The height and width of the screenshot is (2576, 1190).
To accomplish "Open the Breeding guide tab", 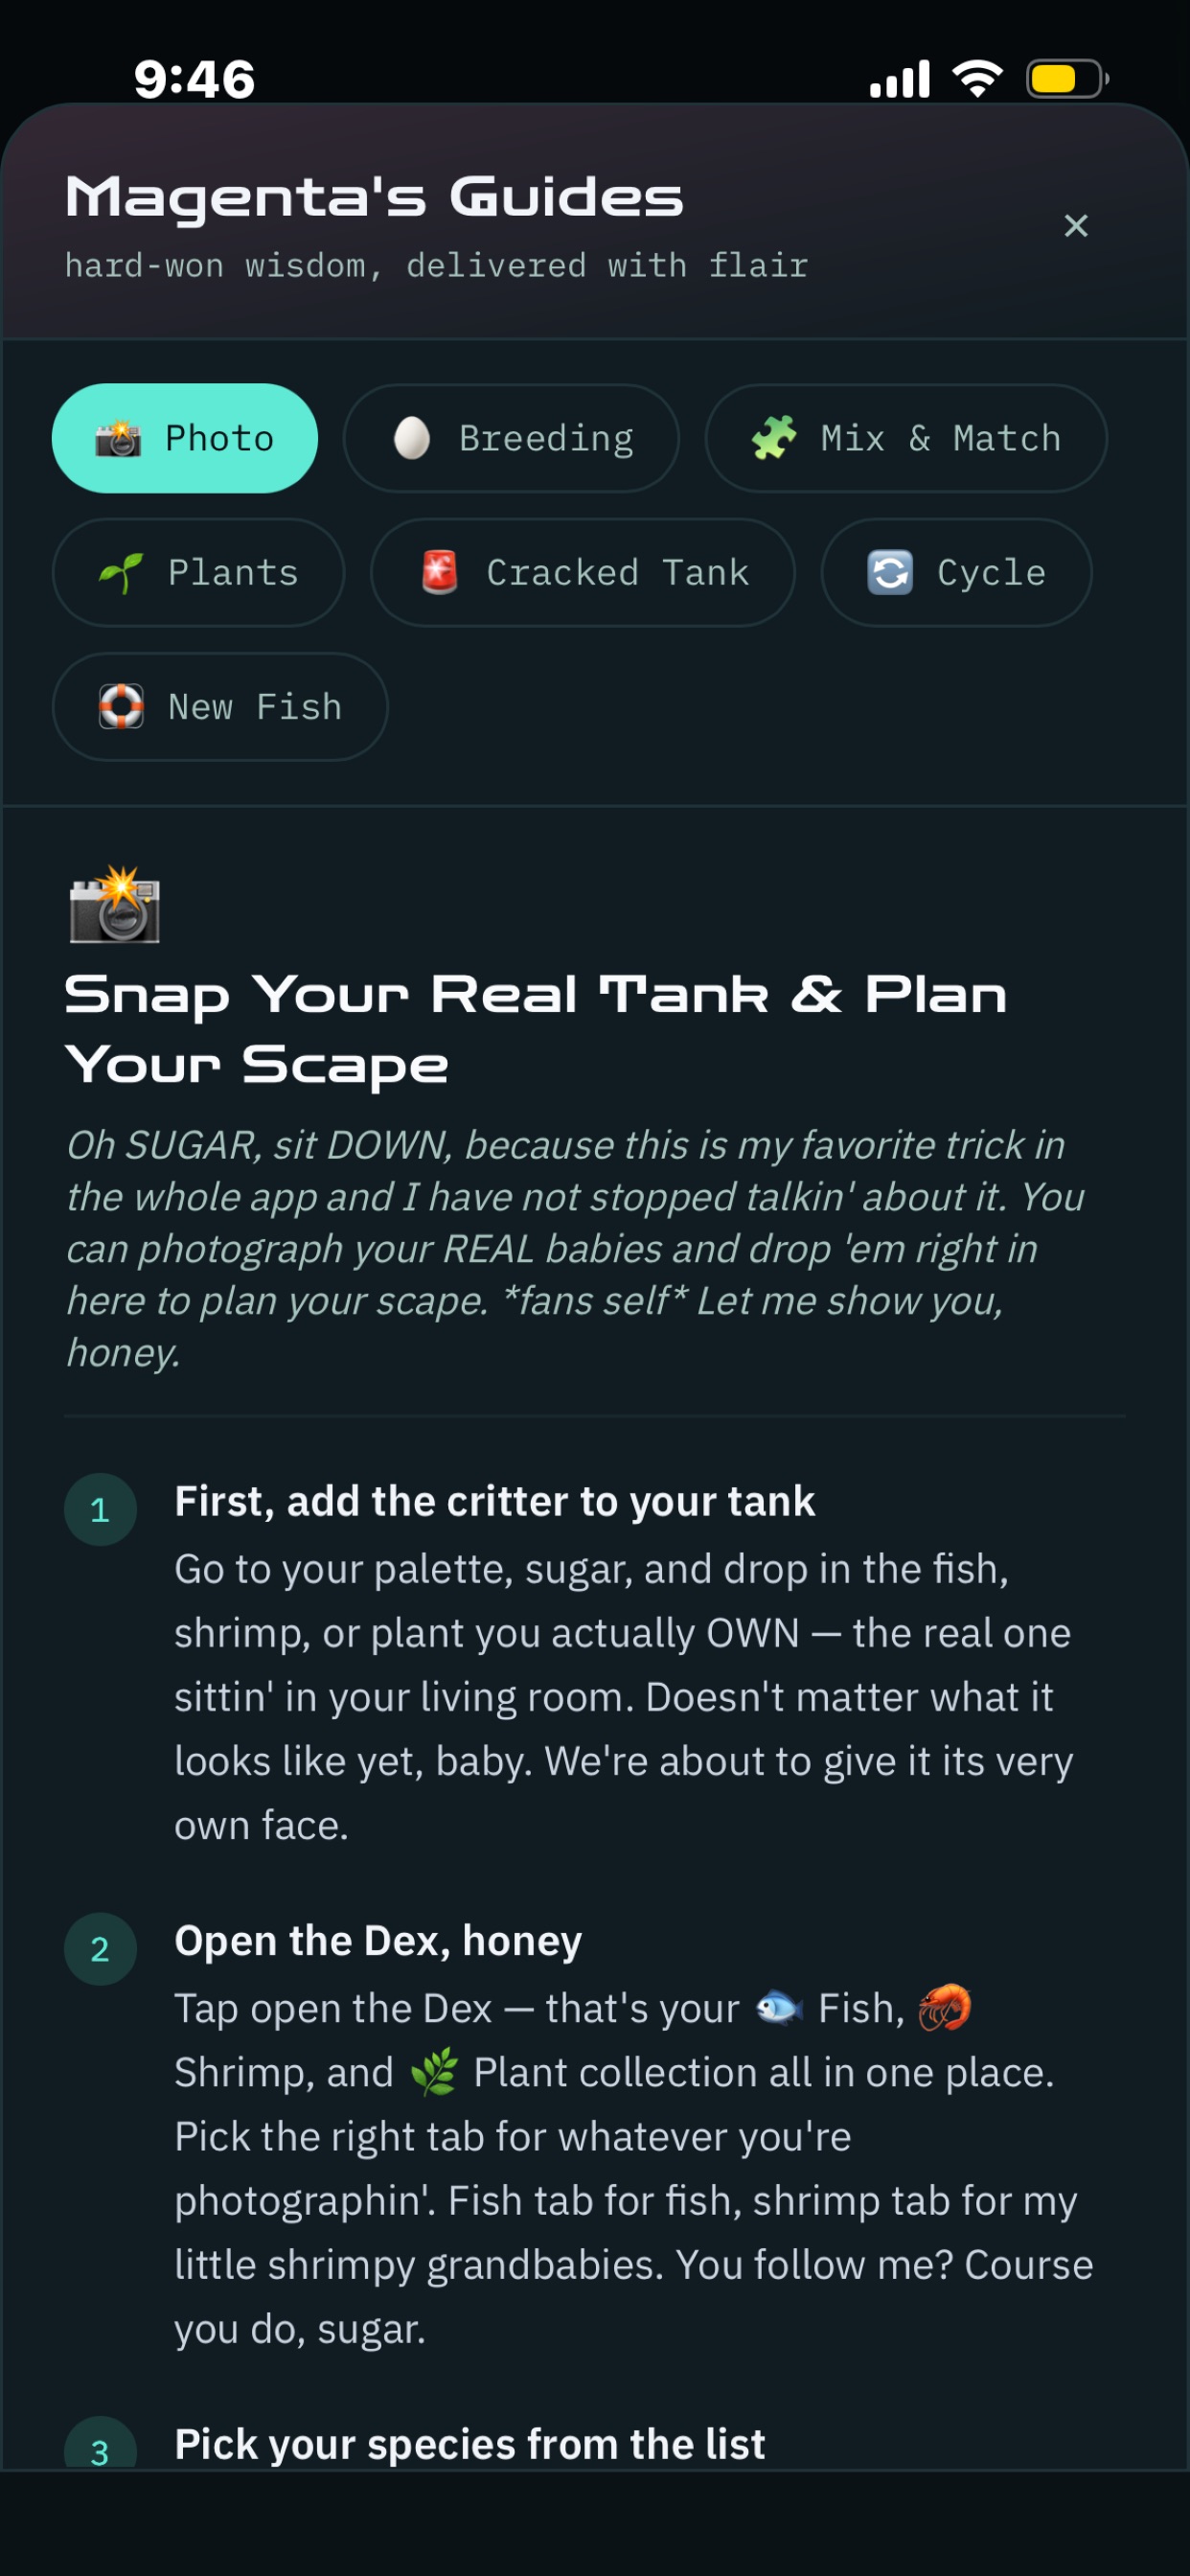I will coord(511,438).
